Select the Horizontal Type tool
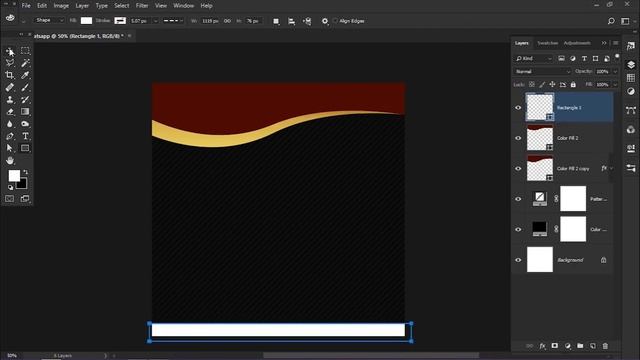The height and width of the screenshot is (360, 640). pos(25,136)
